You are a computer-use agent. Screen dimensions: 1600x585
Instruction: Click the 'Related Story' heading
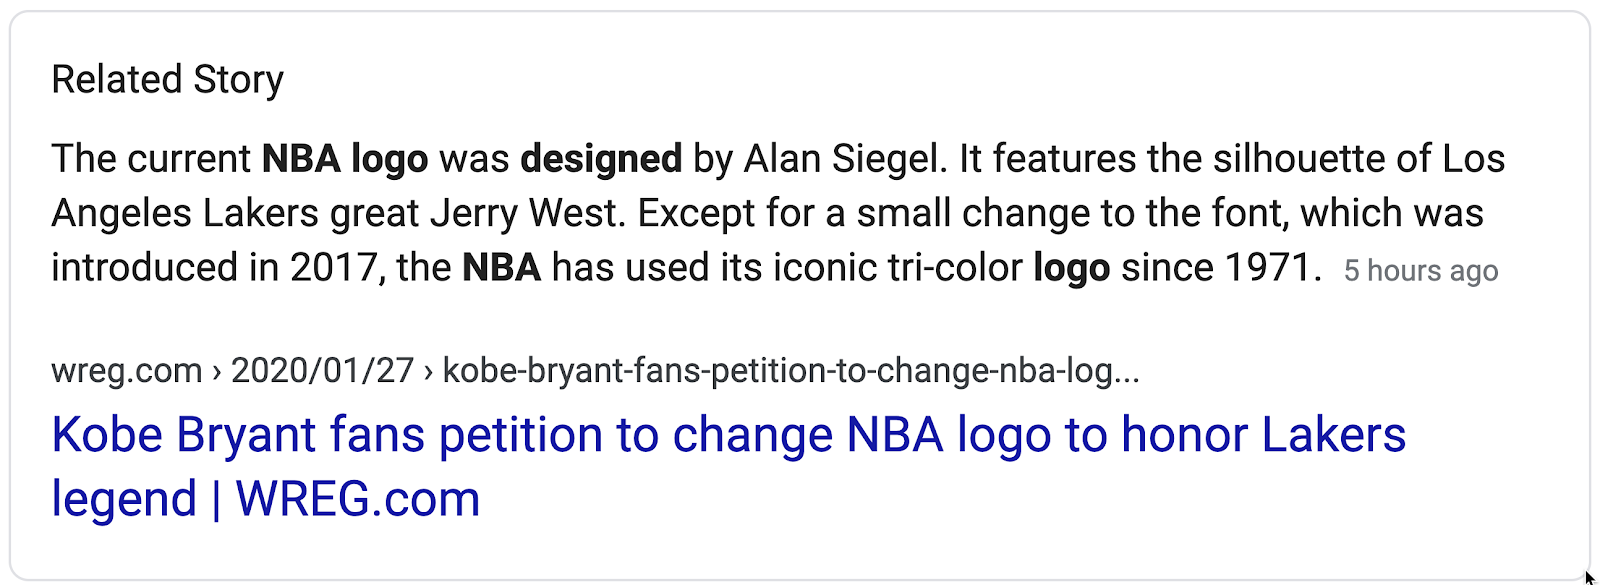168,79
